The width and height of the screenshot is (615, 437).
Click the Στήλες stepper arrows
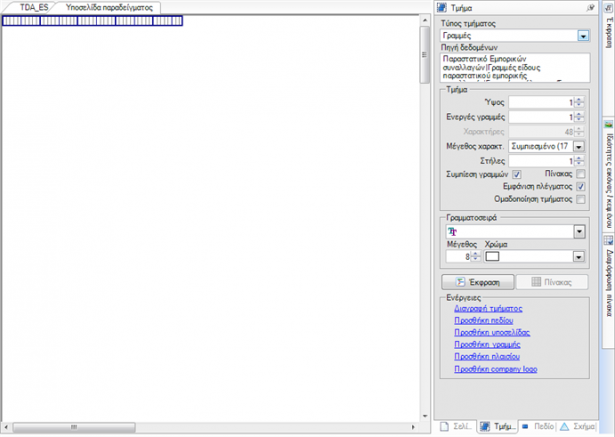click(579, 161)
